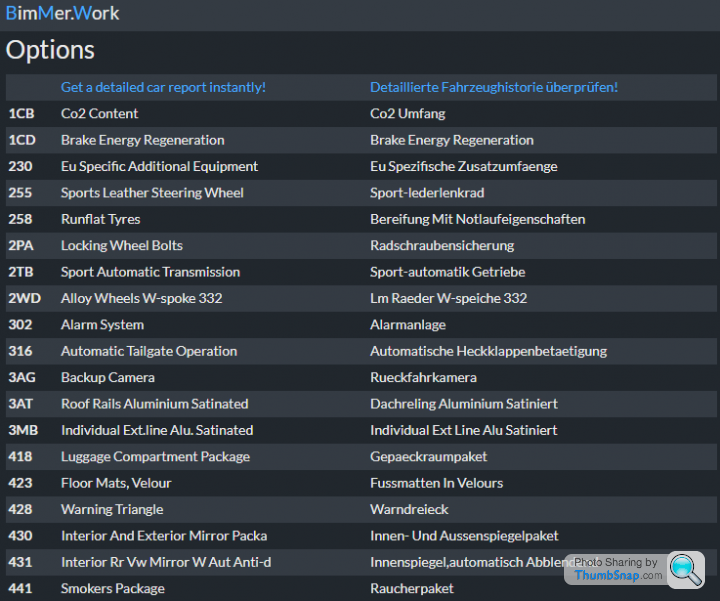Viewport: 720px width, 601px height.
Task: Click 'Radschraubensicherung' text
Action: pyautogui.click(x=442, y=246)
